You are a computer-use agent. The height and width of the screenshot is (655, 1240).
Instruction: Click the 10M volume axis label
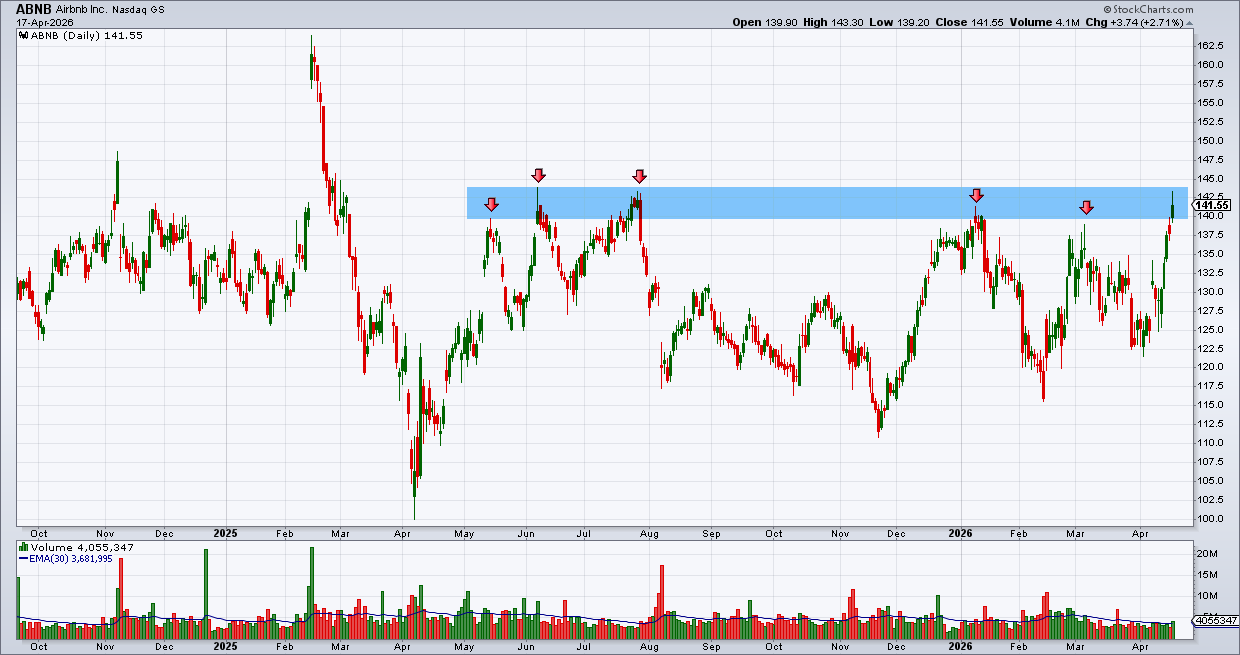tap(1207, 596)
